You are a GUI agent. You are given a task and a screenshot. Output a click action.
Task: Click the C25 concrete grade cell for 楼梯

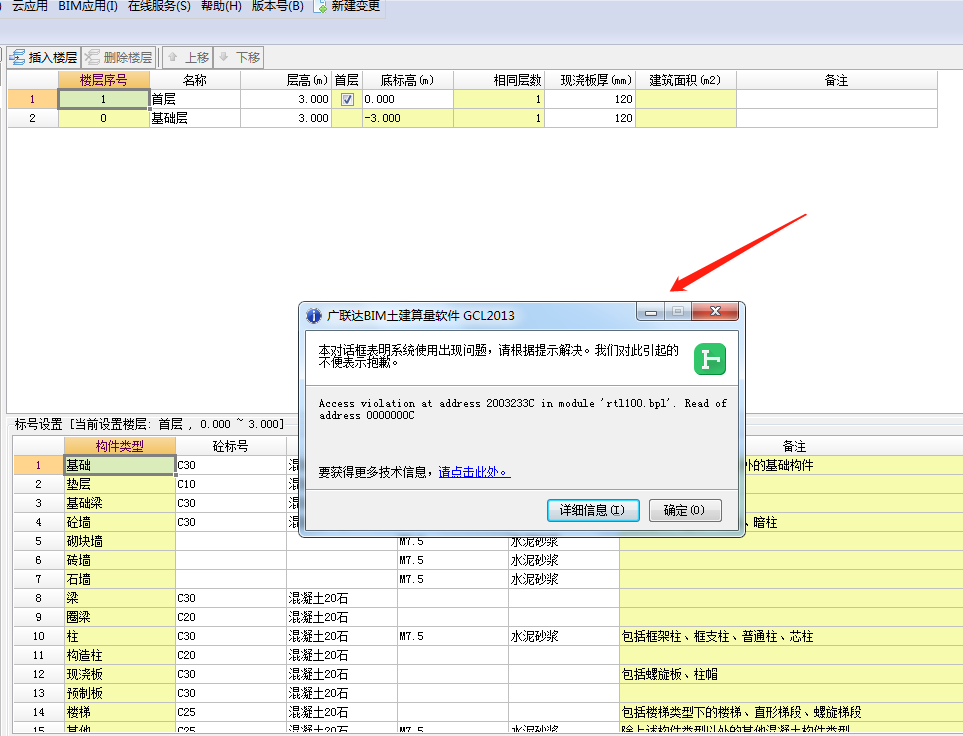click(x=231, y=712)
